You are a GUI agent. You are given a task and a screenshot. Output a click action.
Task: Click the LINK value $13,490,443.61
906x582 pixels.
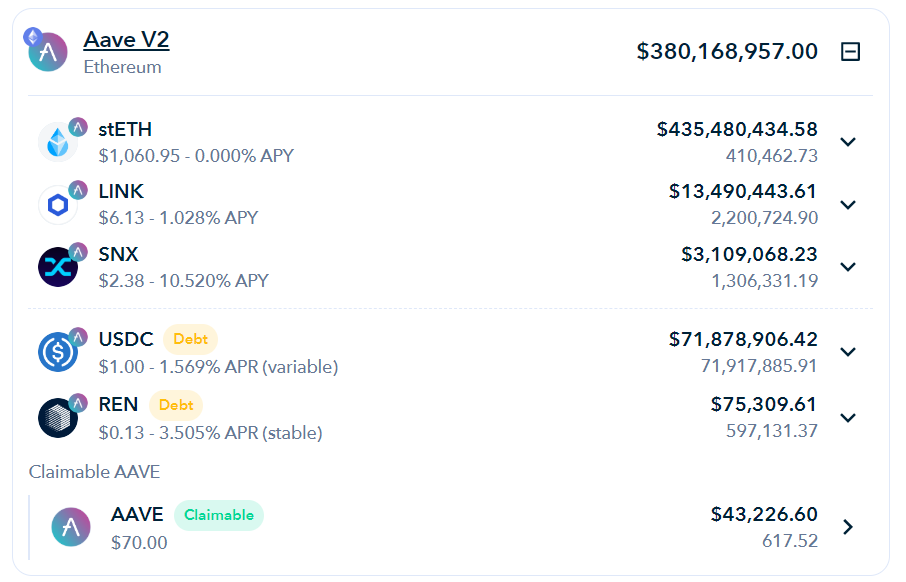[x=742, y=191]
